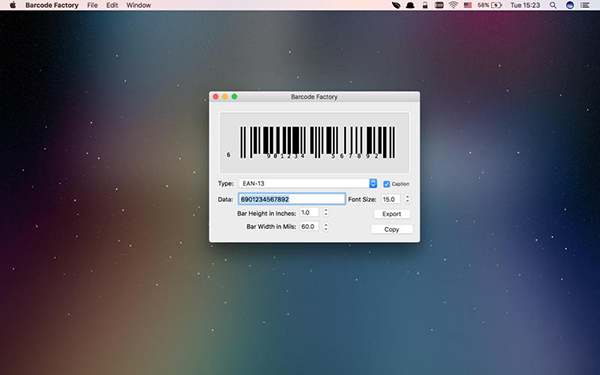
Task: Click the Bar Height in Inches field
Action: click(309, 212)
